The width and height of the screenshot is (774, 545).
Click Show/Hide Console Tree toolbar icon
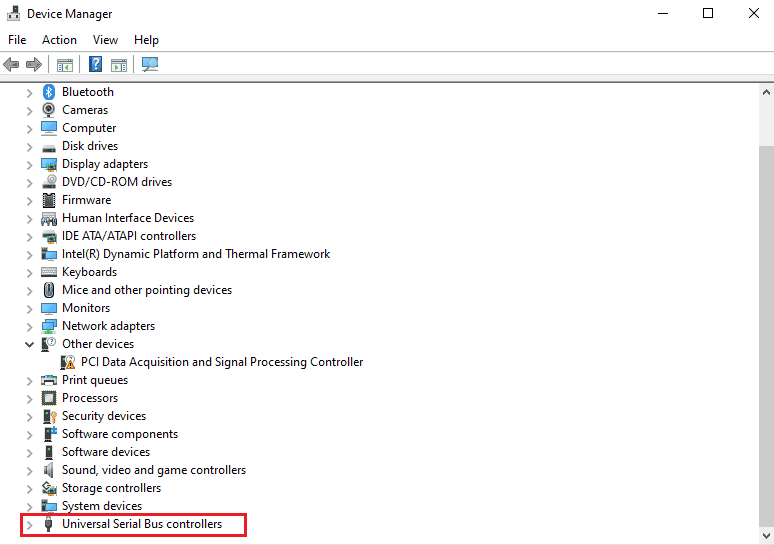pos(65,65)
